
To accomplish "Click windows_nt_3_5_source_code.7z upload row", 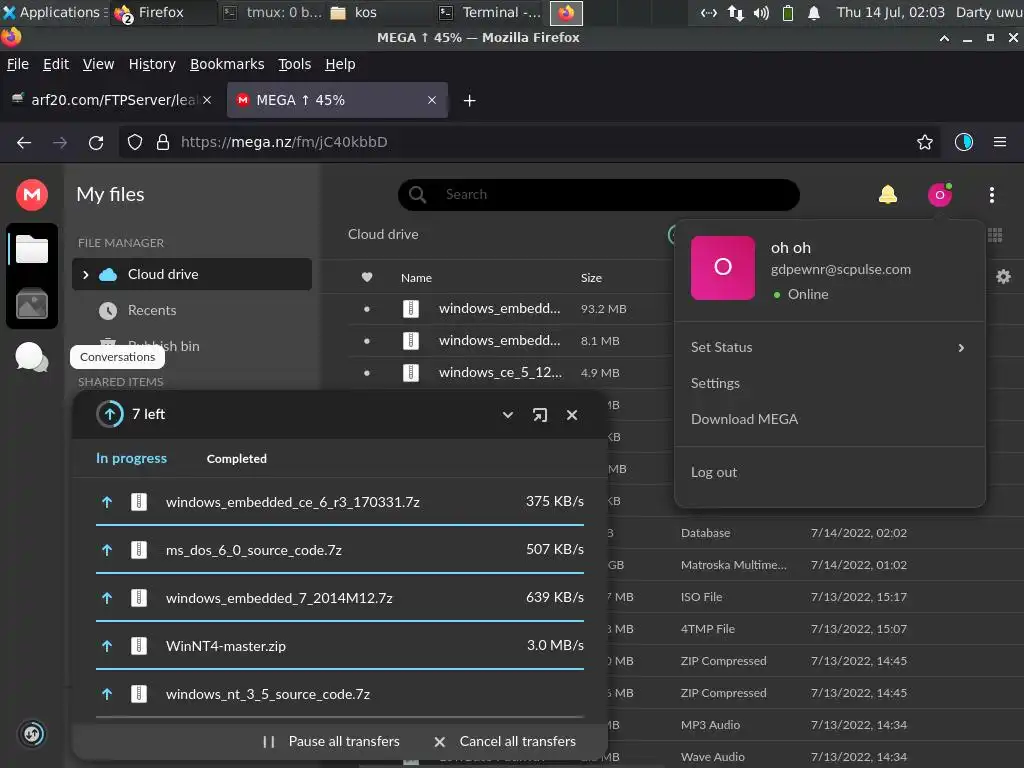I will [340, 694].
